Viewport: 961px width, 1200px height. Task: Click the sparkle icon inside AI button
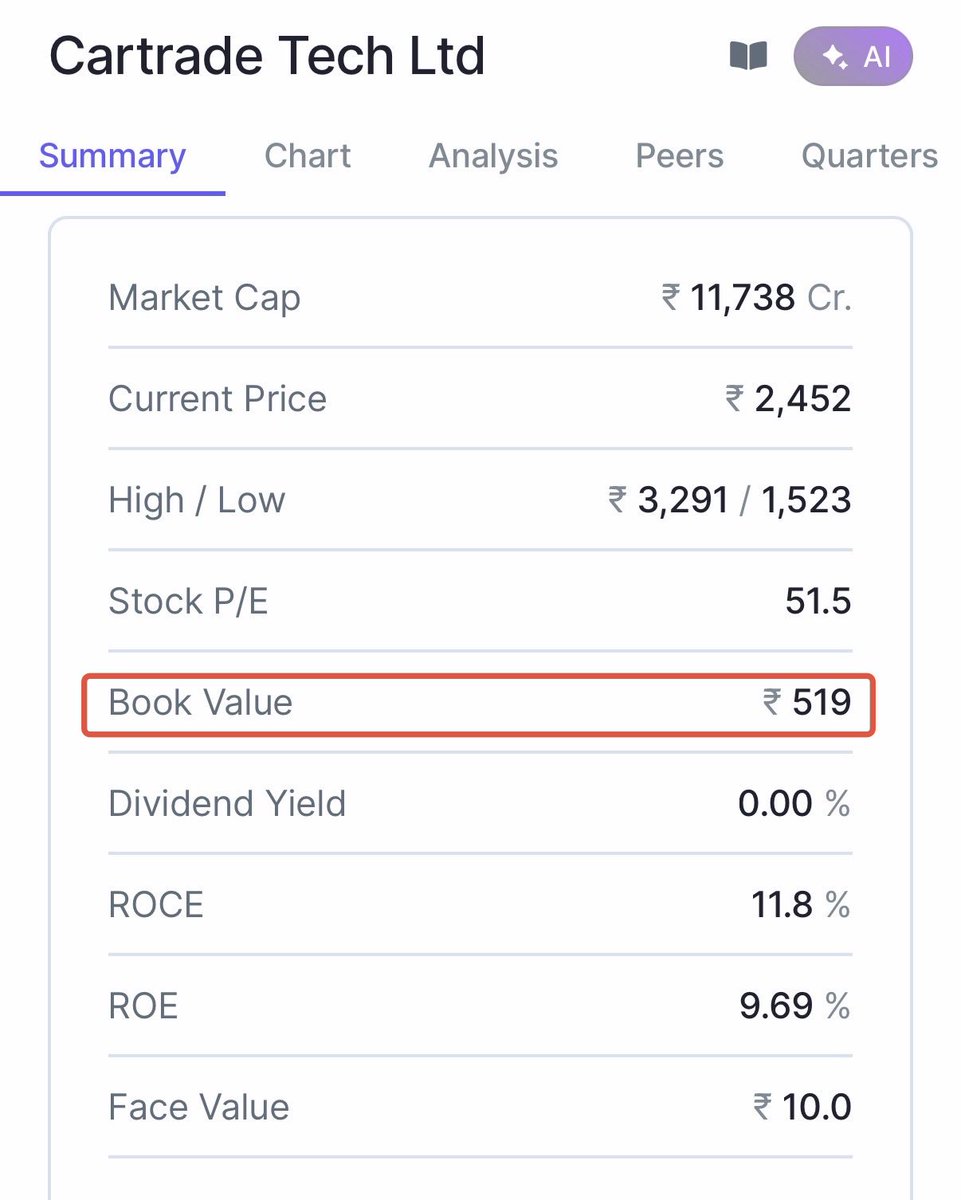834,58
